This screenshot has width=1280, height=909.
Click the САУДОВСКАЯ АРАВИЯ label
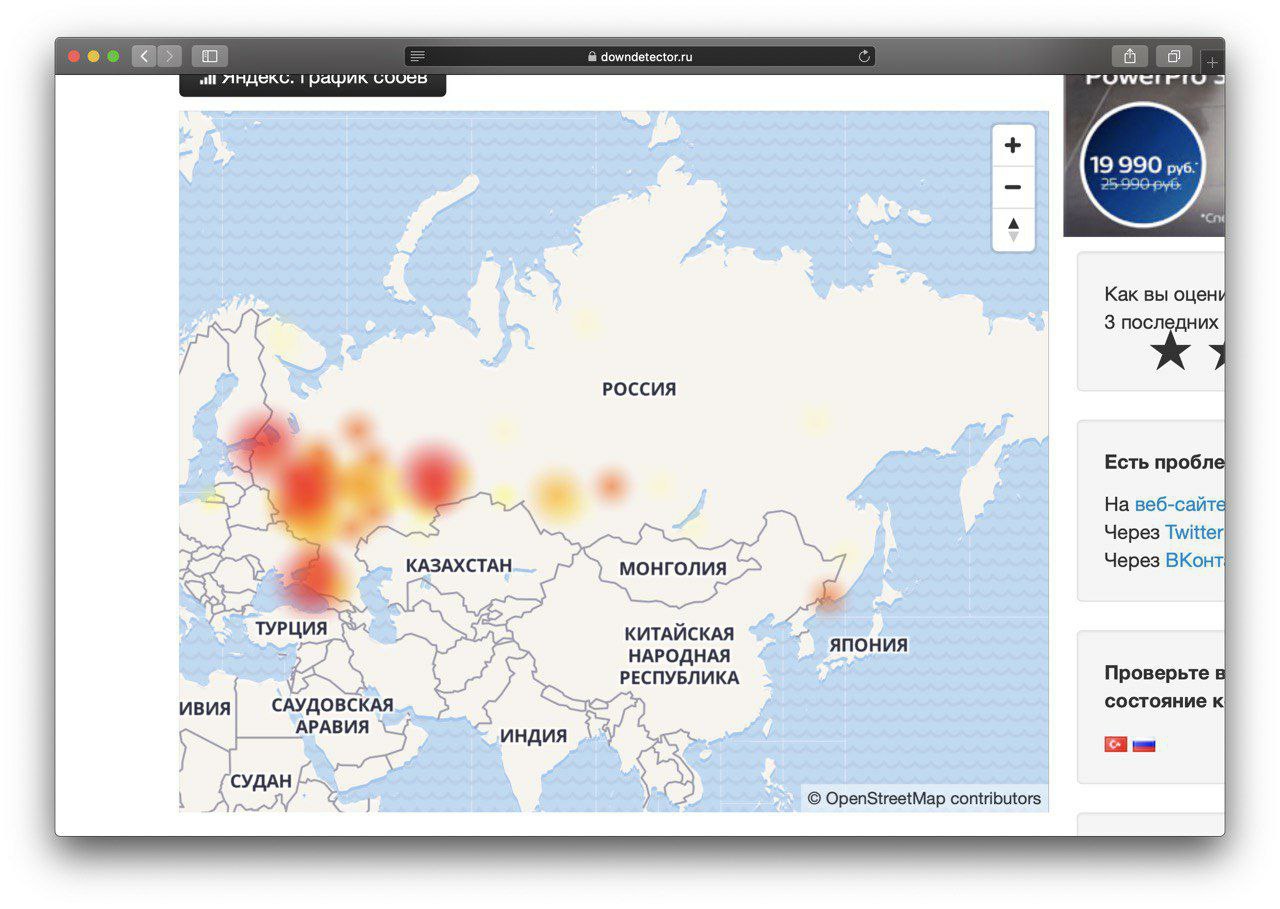332,715
